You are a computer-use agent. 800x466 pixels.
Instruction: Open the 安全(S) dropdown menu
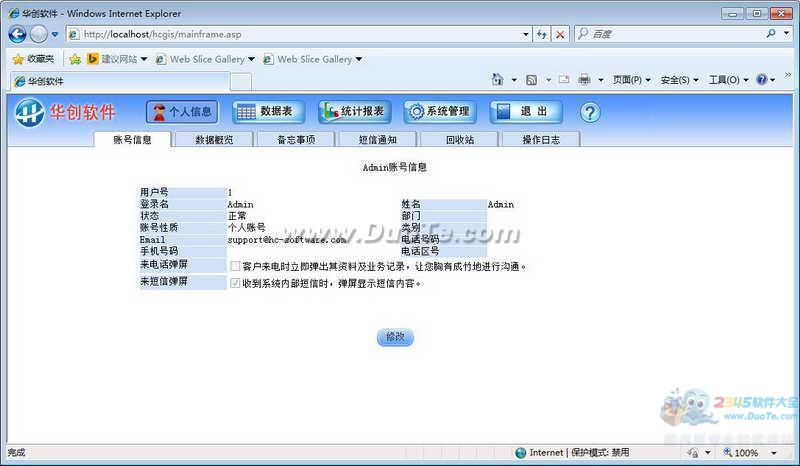[680, 80]
